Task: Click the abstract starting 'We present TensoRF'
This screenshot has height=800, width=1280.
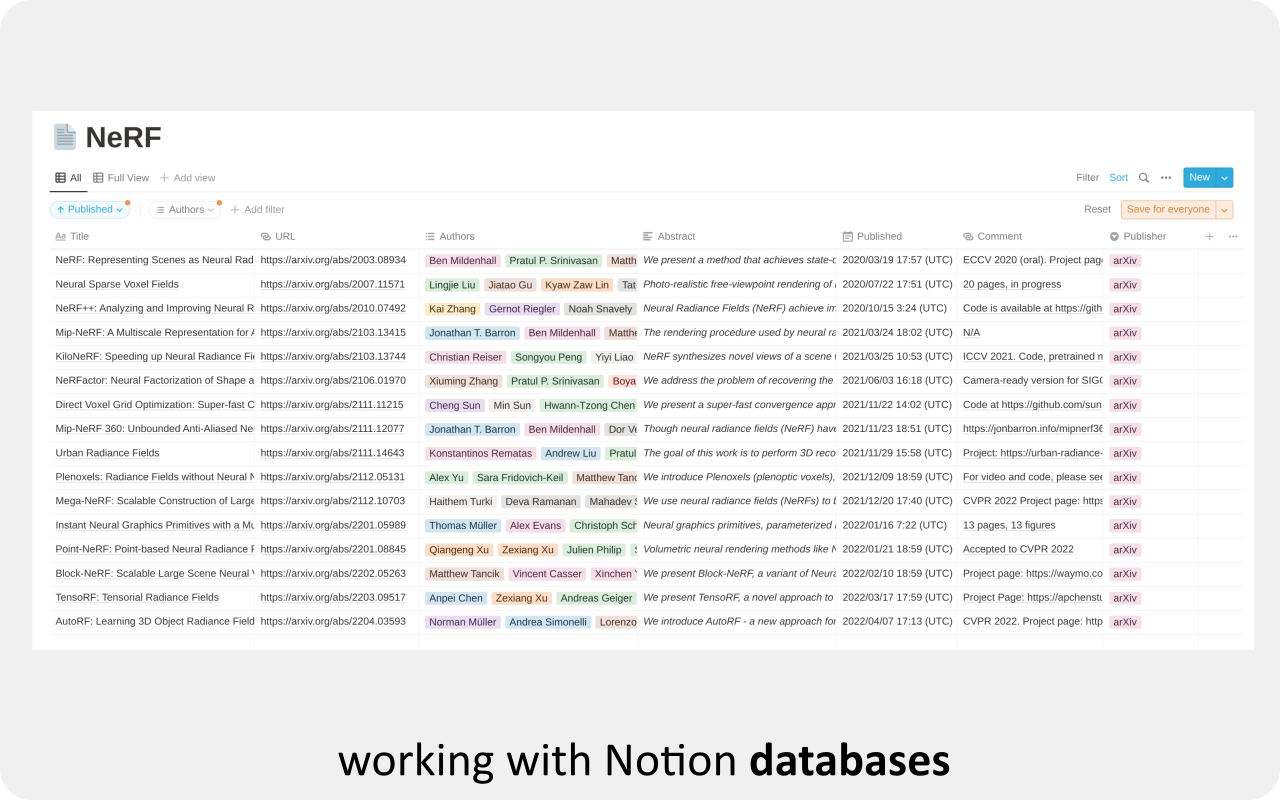Action: click(x=738, y=598)
